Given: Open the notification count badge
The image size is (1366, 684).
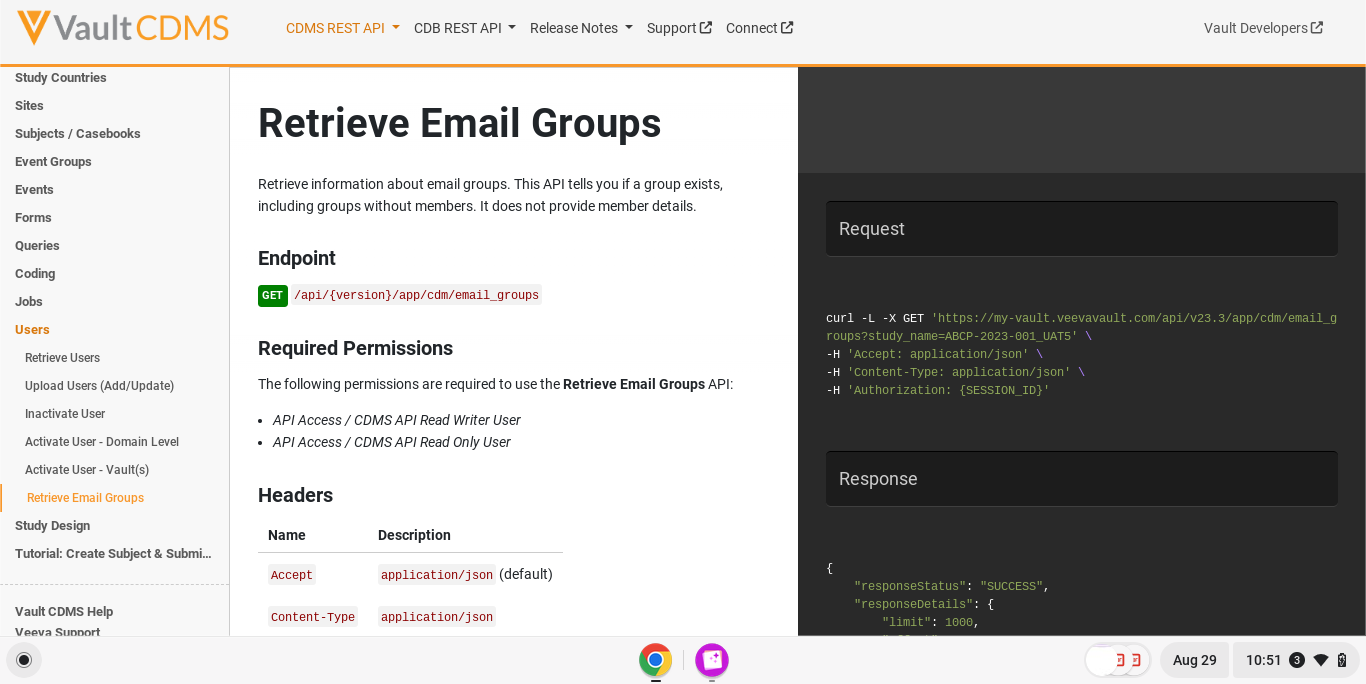Looking at the screenshot, I should [1297, 660].
